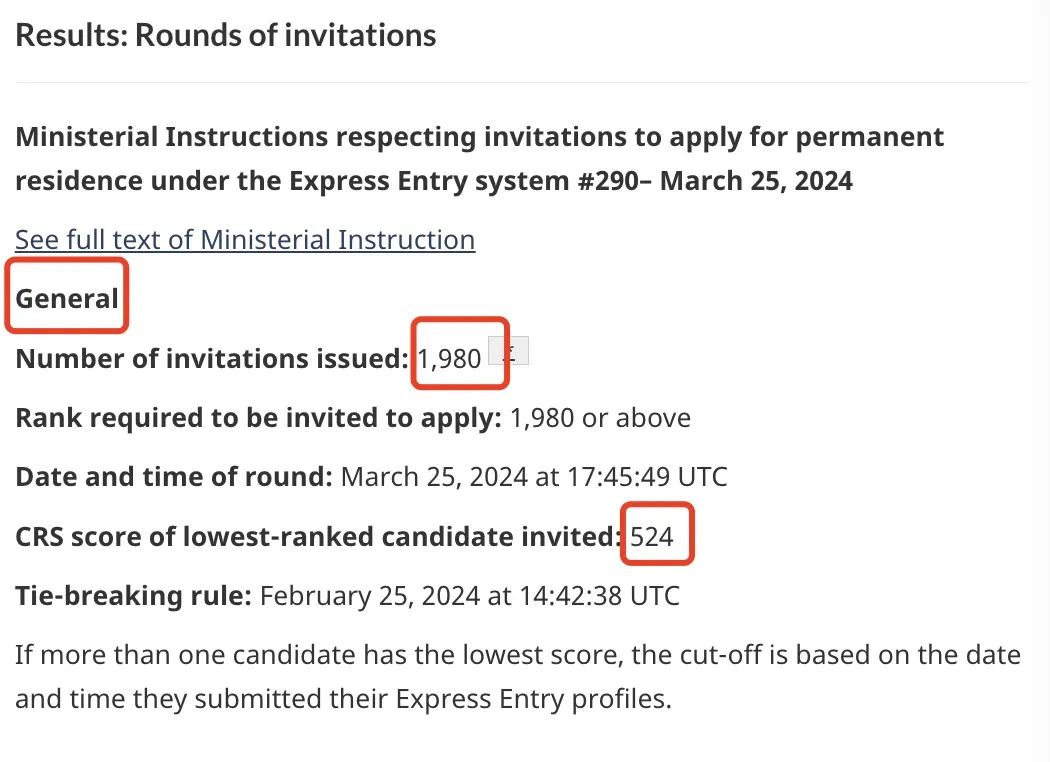Open the full text of Ministerial Instruction link

point(245,240)
